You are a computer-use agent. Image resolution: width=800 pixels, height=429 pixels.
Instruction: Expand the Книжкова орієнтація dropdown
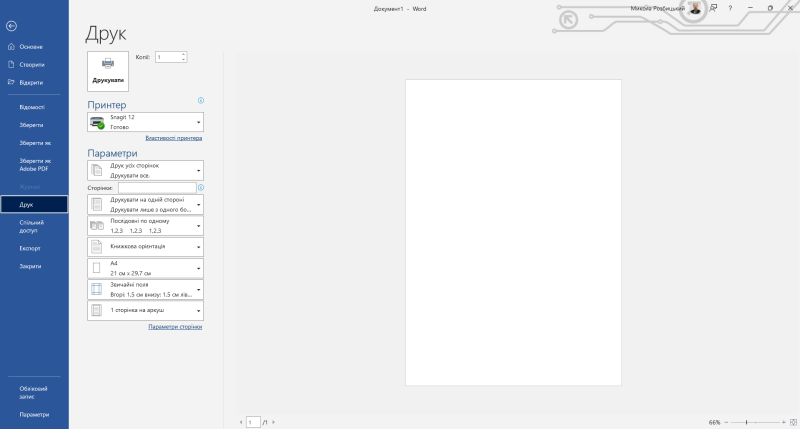coord(145,246)
